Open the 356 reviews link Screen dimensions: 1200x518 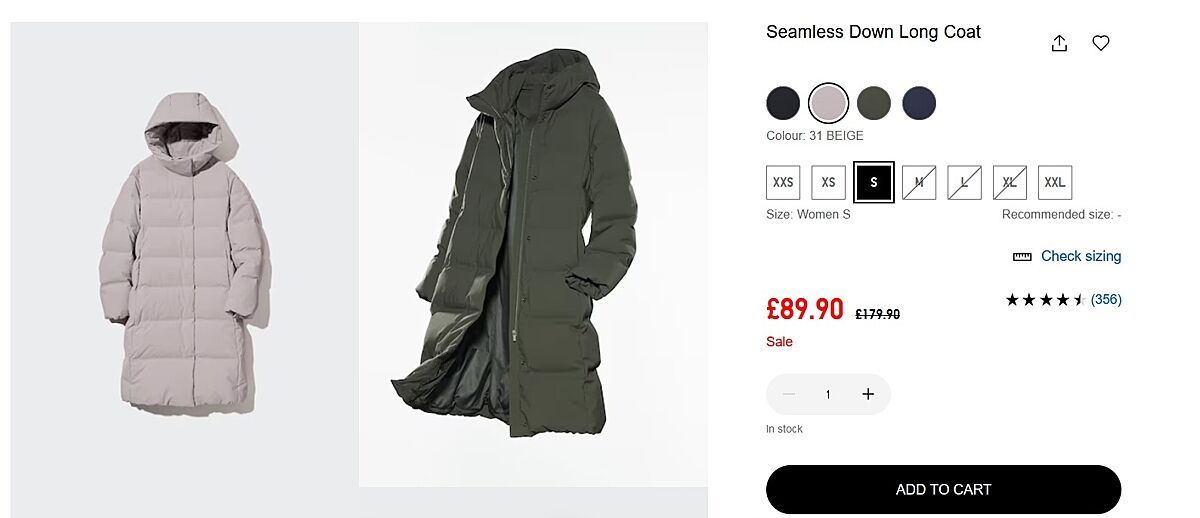1106,299
